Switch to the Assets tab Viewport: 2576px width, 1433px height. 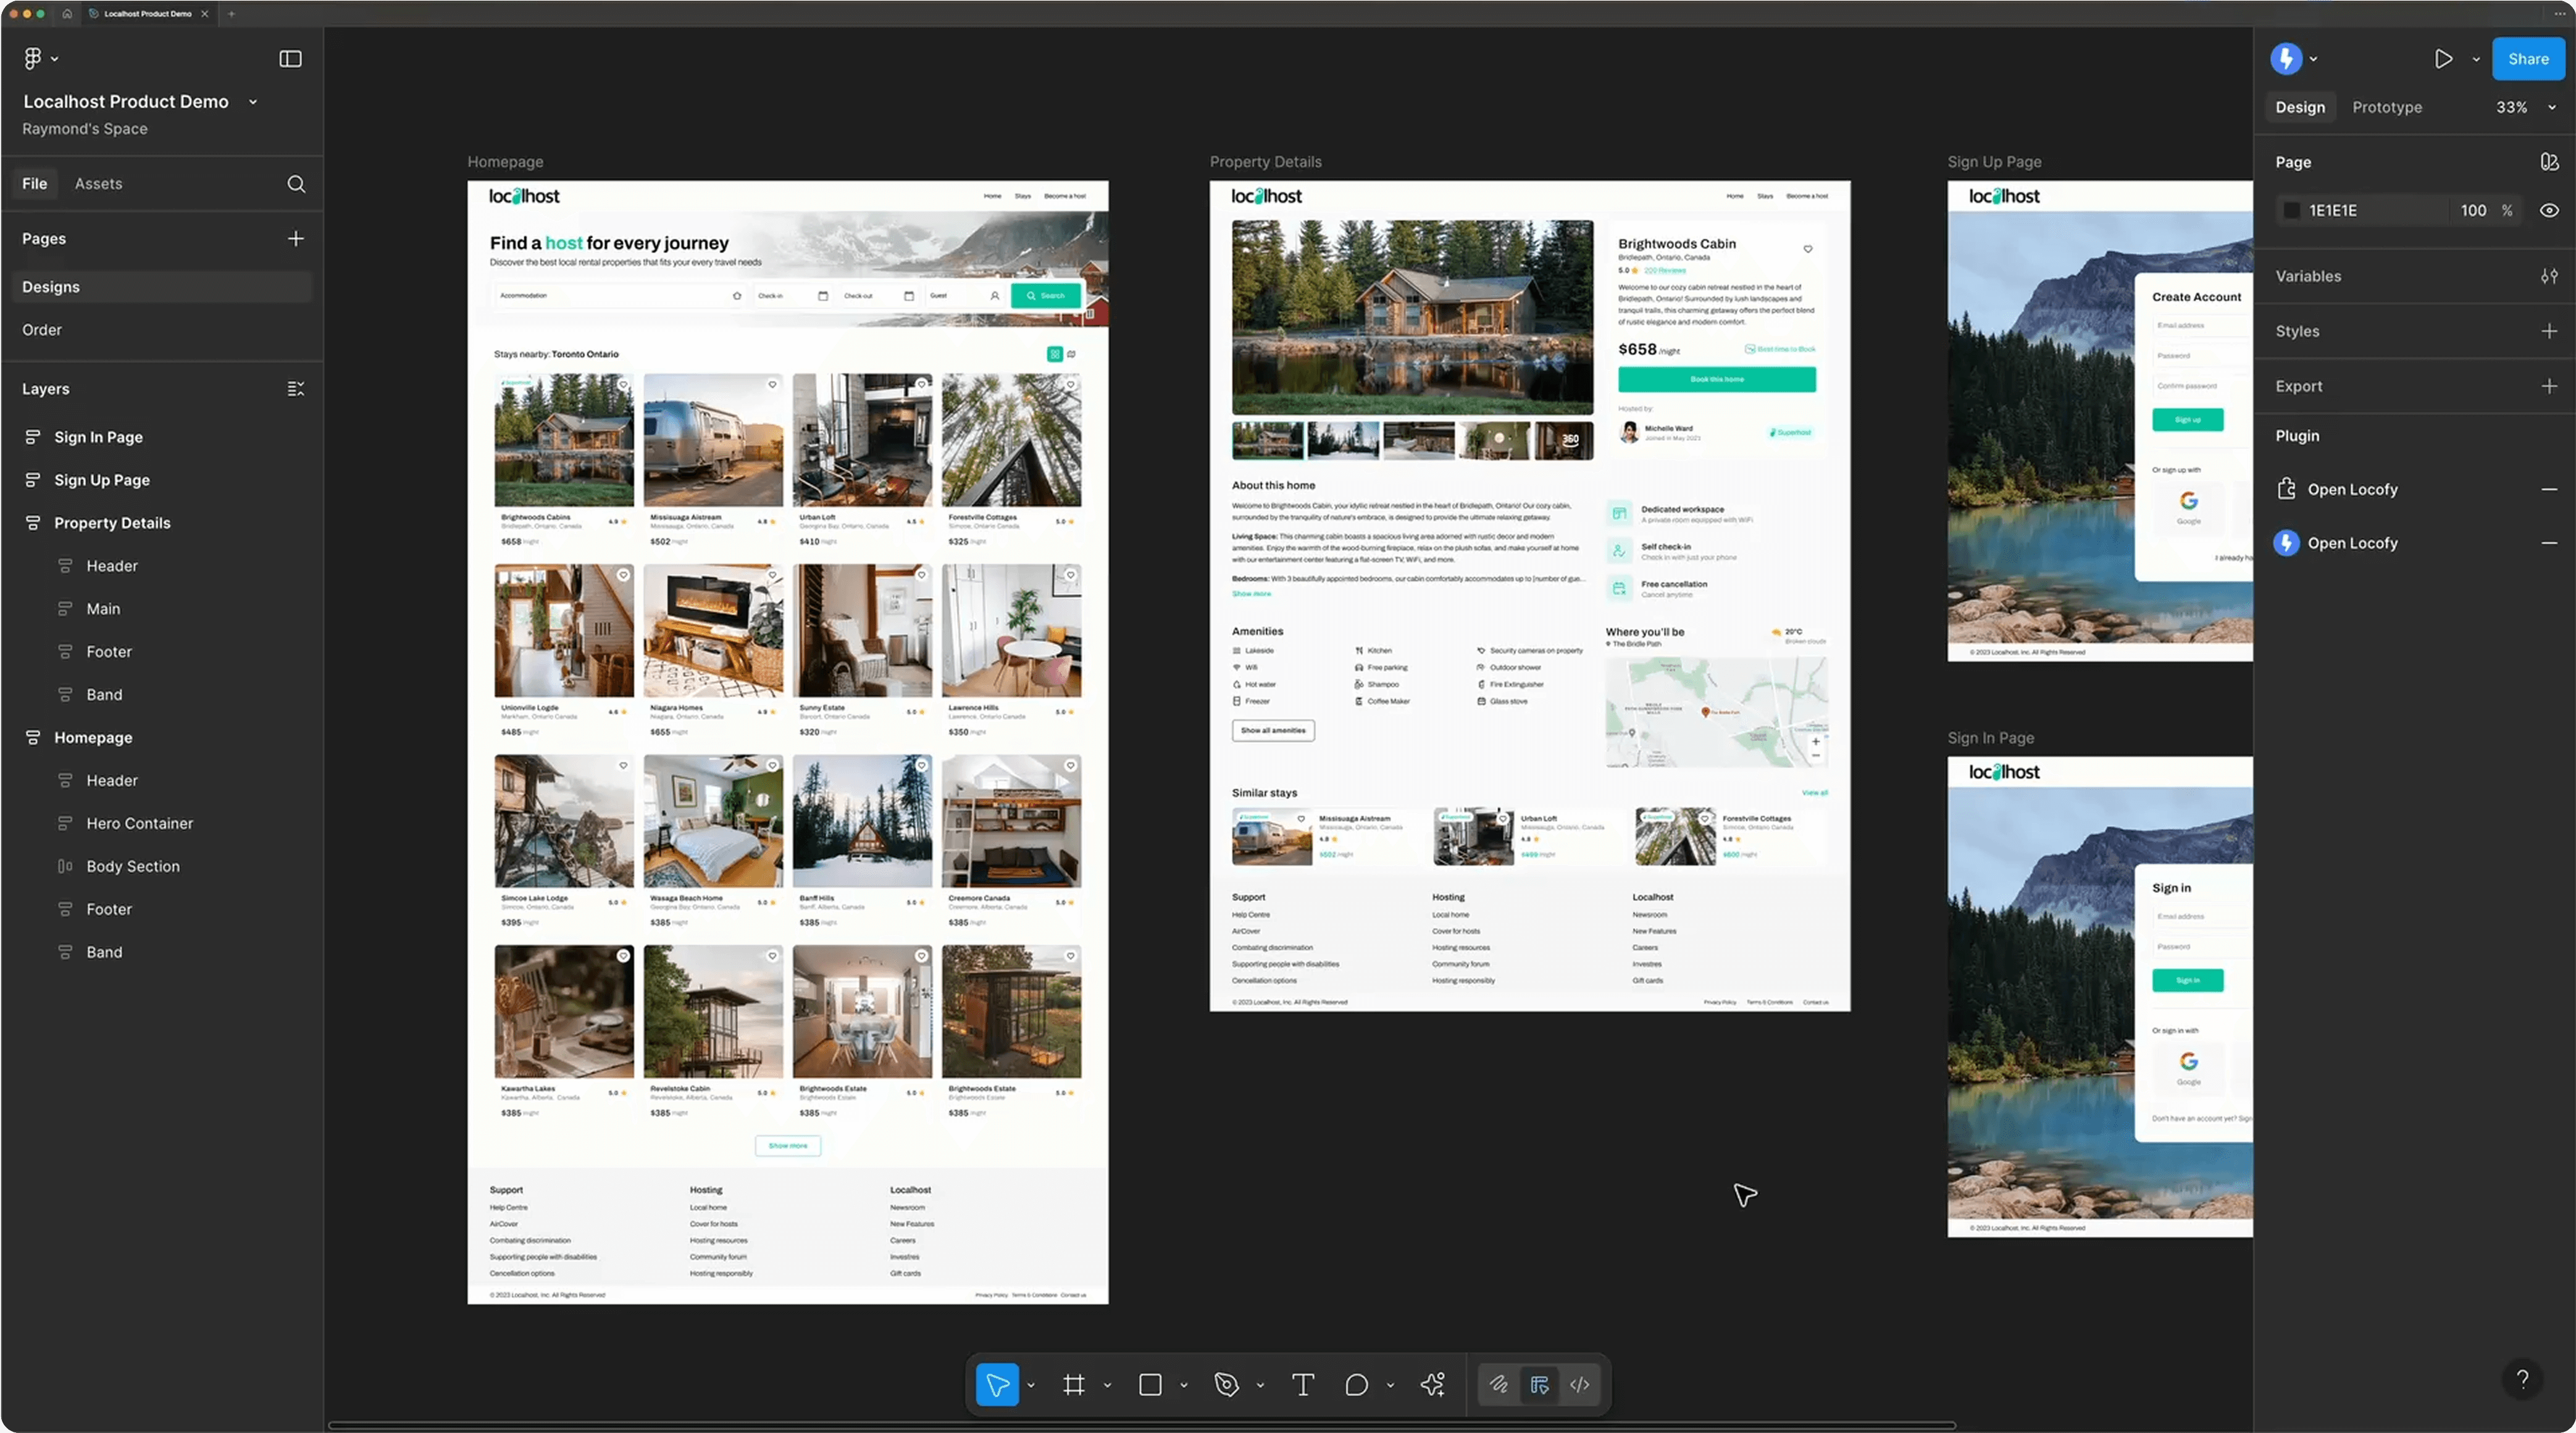(x=98, y=184)
